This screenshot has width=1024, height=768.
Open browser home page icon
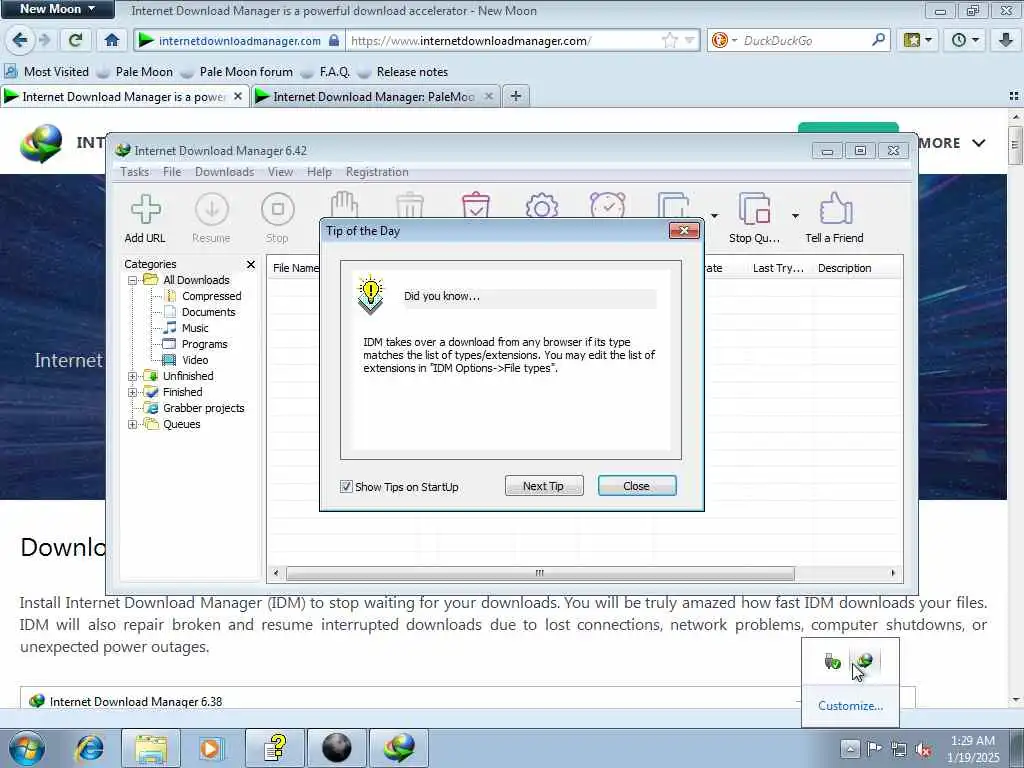[112, 40]
